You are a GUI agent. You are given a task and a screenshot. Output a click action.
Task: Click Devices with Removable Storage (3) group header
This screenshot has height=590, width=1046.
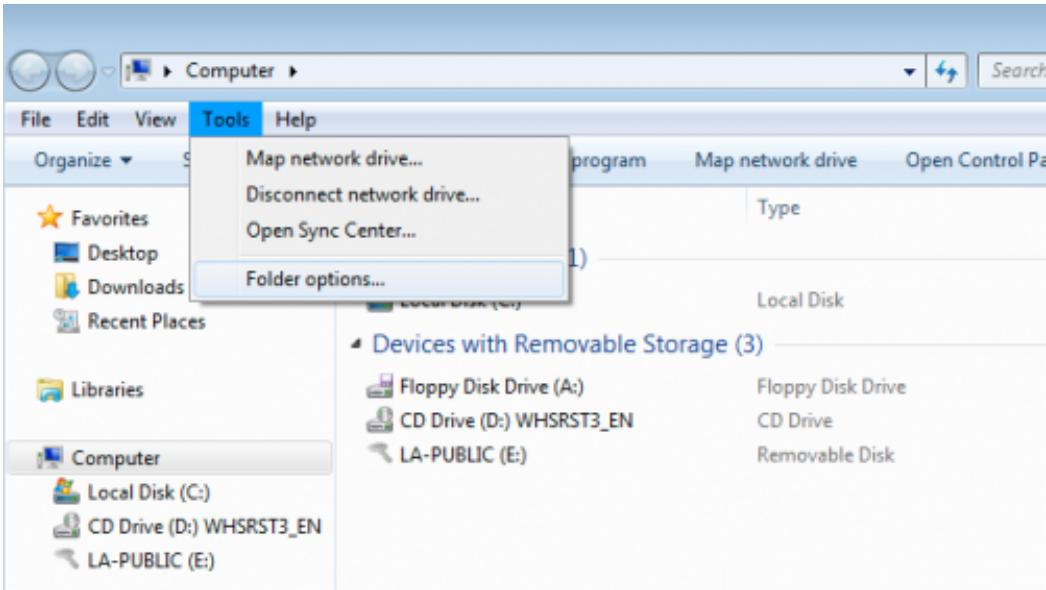pyautogui.click(x=567, y=344)
